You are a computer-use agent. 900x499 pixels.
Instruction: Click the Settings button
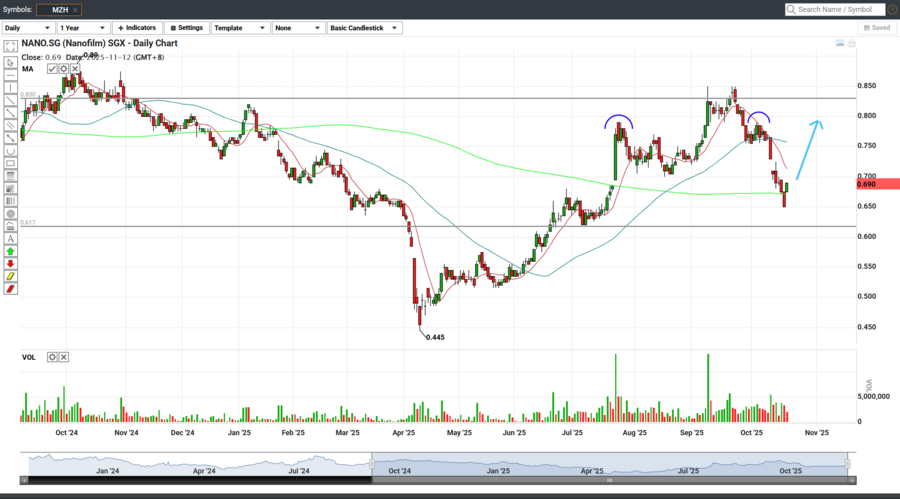point(186,28)
